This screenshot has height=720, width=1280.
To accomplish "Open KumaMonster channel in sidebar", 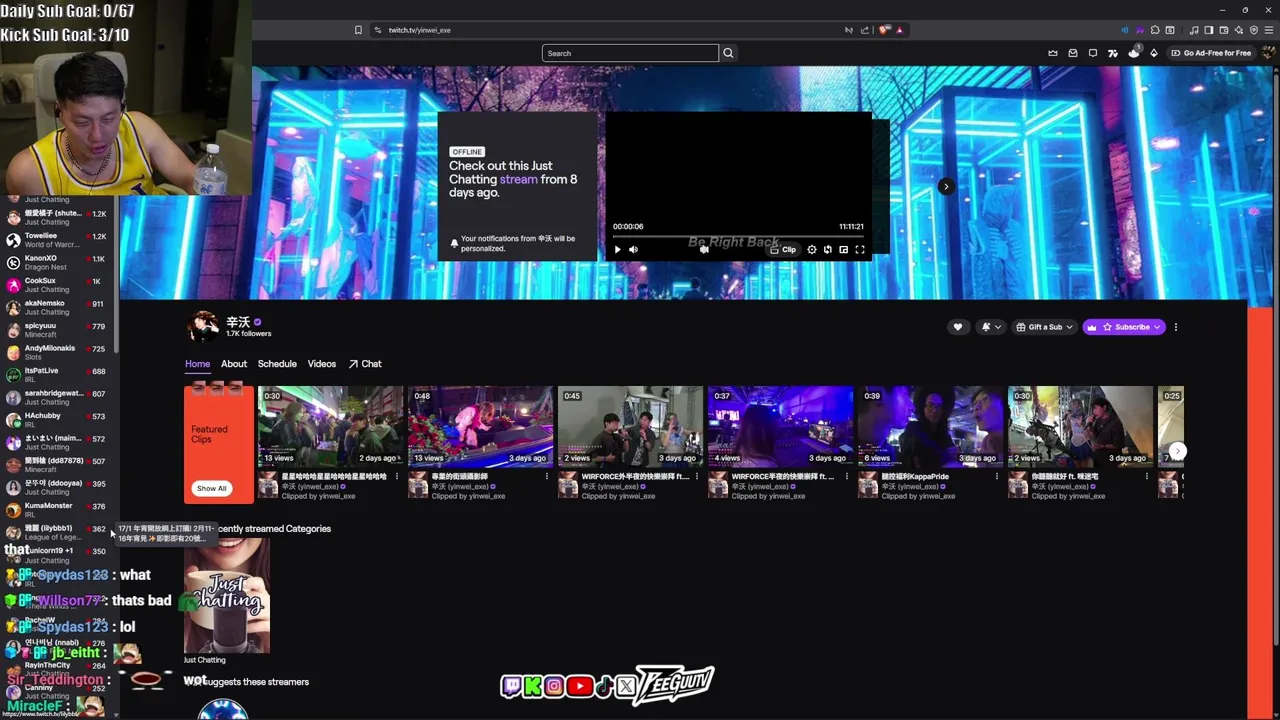I will pos(58,510).
